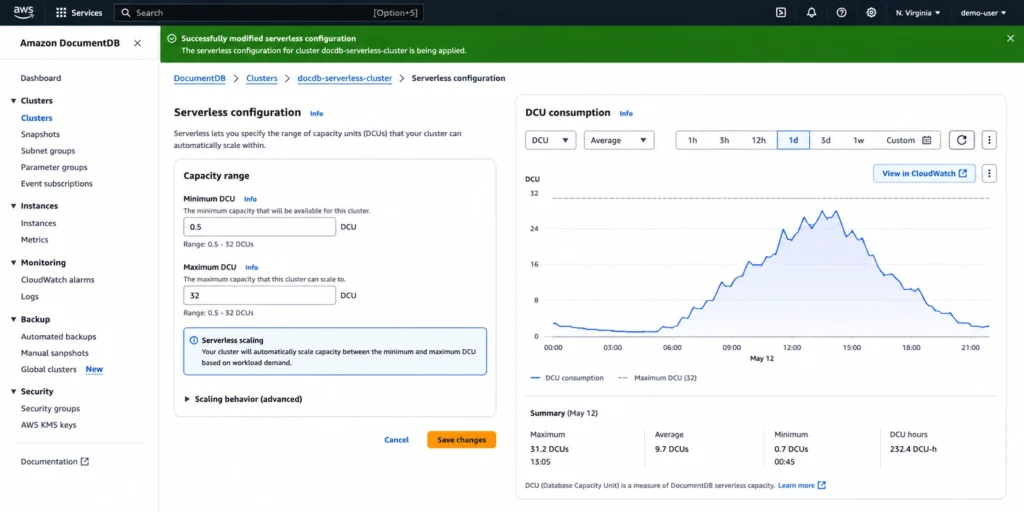Open the DCU metric dropdown
Screen dimensions: 1024x512
[551, 140]
